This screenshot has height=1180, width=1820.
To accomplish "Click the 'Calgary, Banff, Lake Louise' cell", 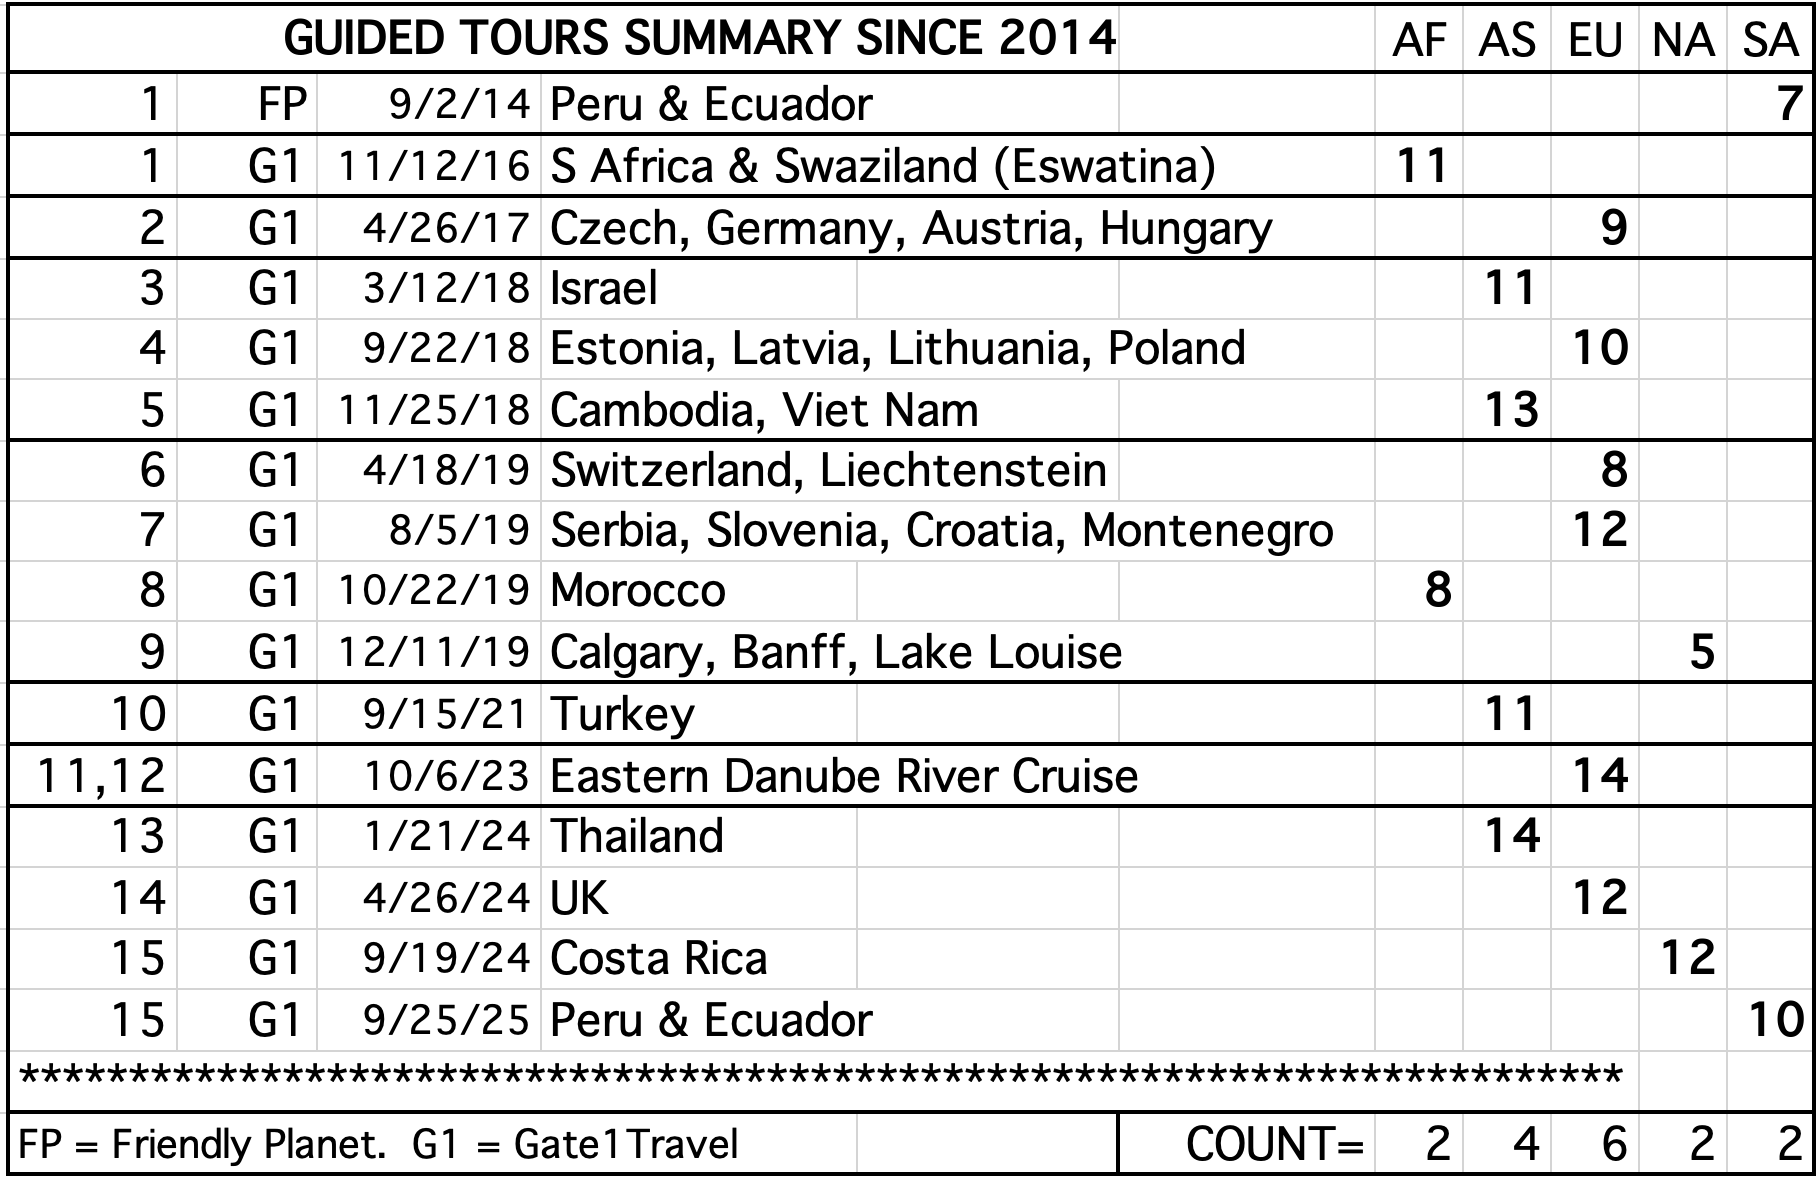I will click(836, 653).
